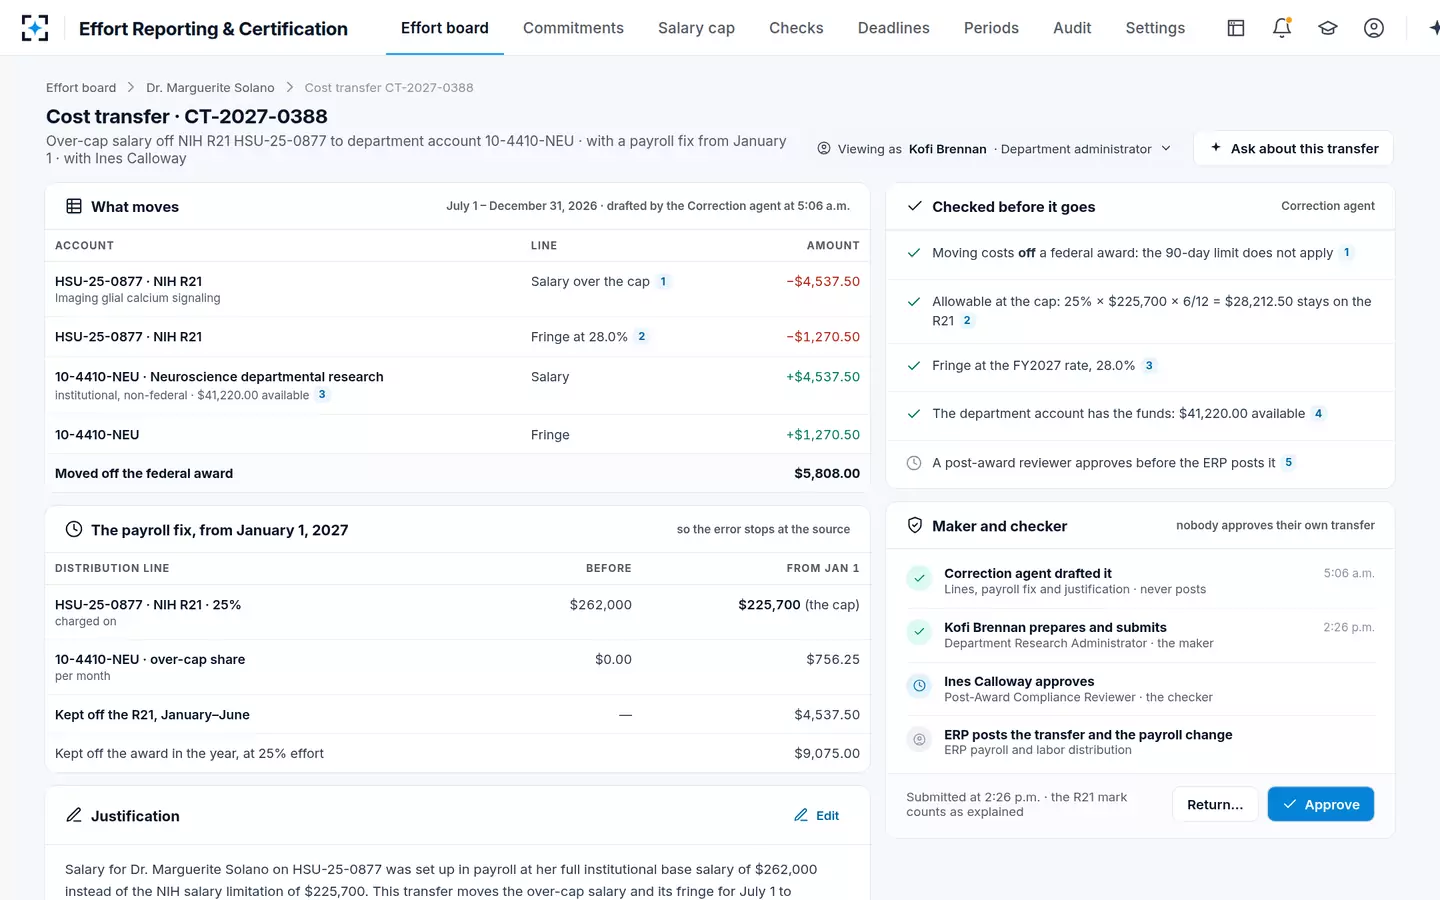Screen dimensions: 1440x900
Task: Open the notifications bell
Action: (x=1282, y=28)
